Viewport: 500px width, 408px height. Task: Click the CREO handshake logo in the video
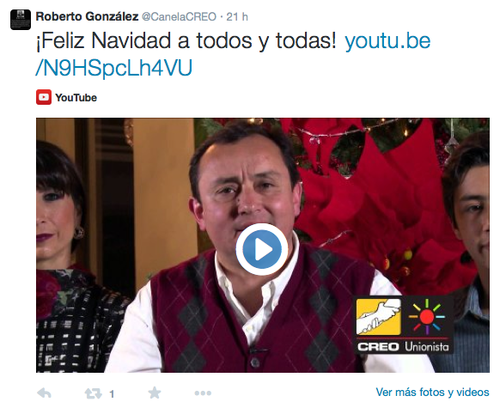(x=378, y=317)
